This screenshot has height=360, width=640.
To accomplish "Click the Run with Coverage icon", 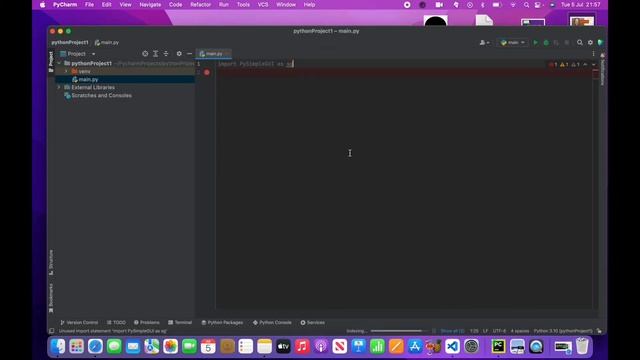I will (556, 42).
